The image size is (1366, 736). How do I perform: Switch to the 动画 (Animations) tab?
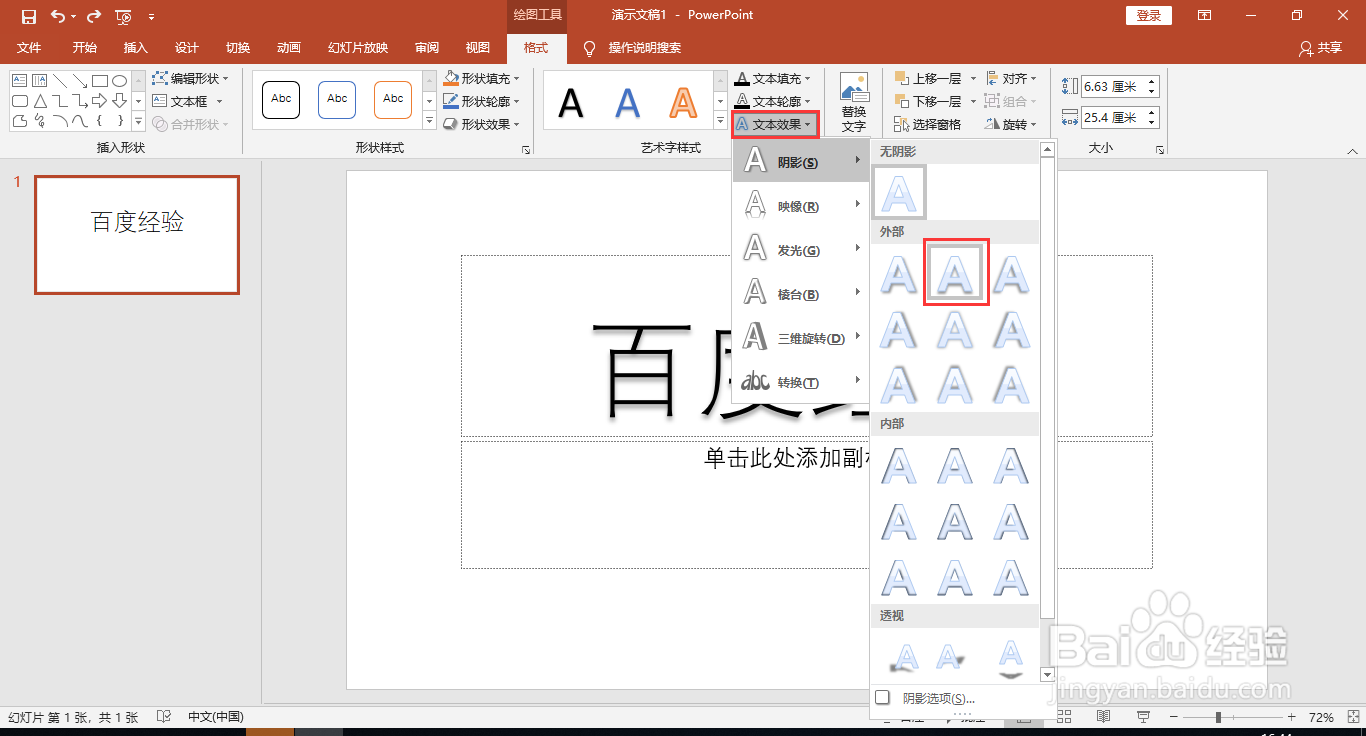288,48
